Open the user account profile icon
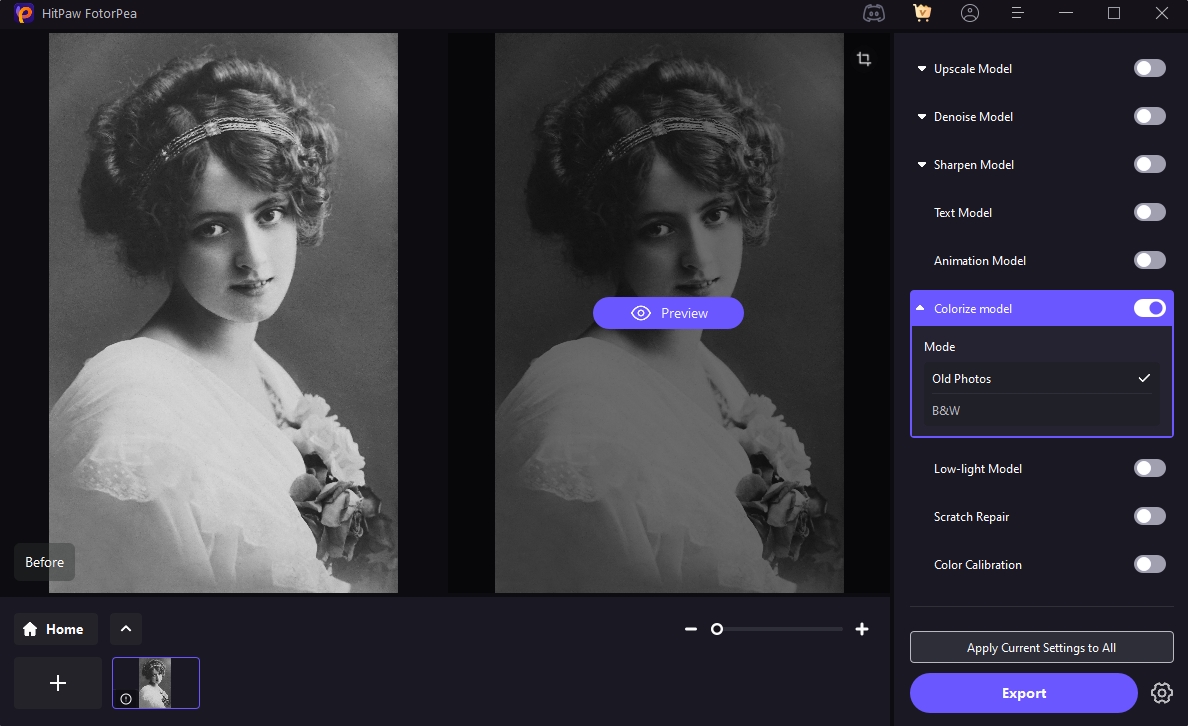This screenshot has width=1188, height=726. pyautogui.click(x=970, y=13)
